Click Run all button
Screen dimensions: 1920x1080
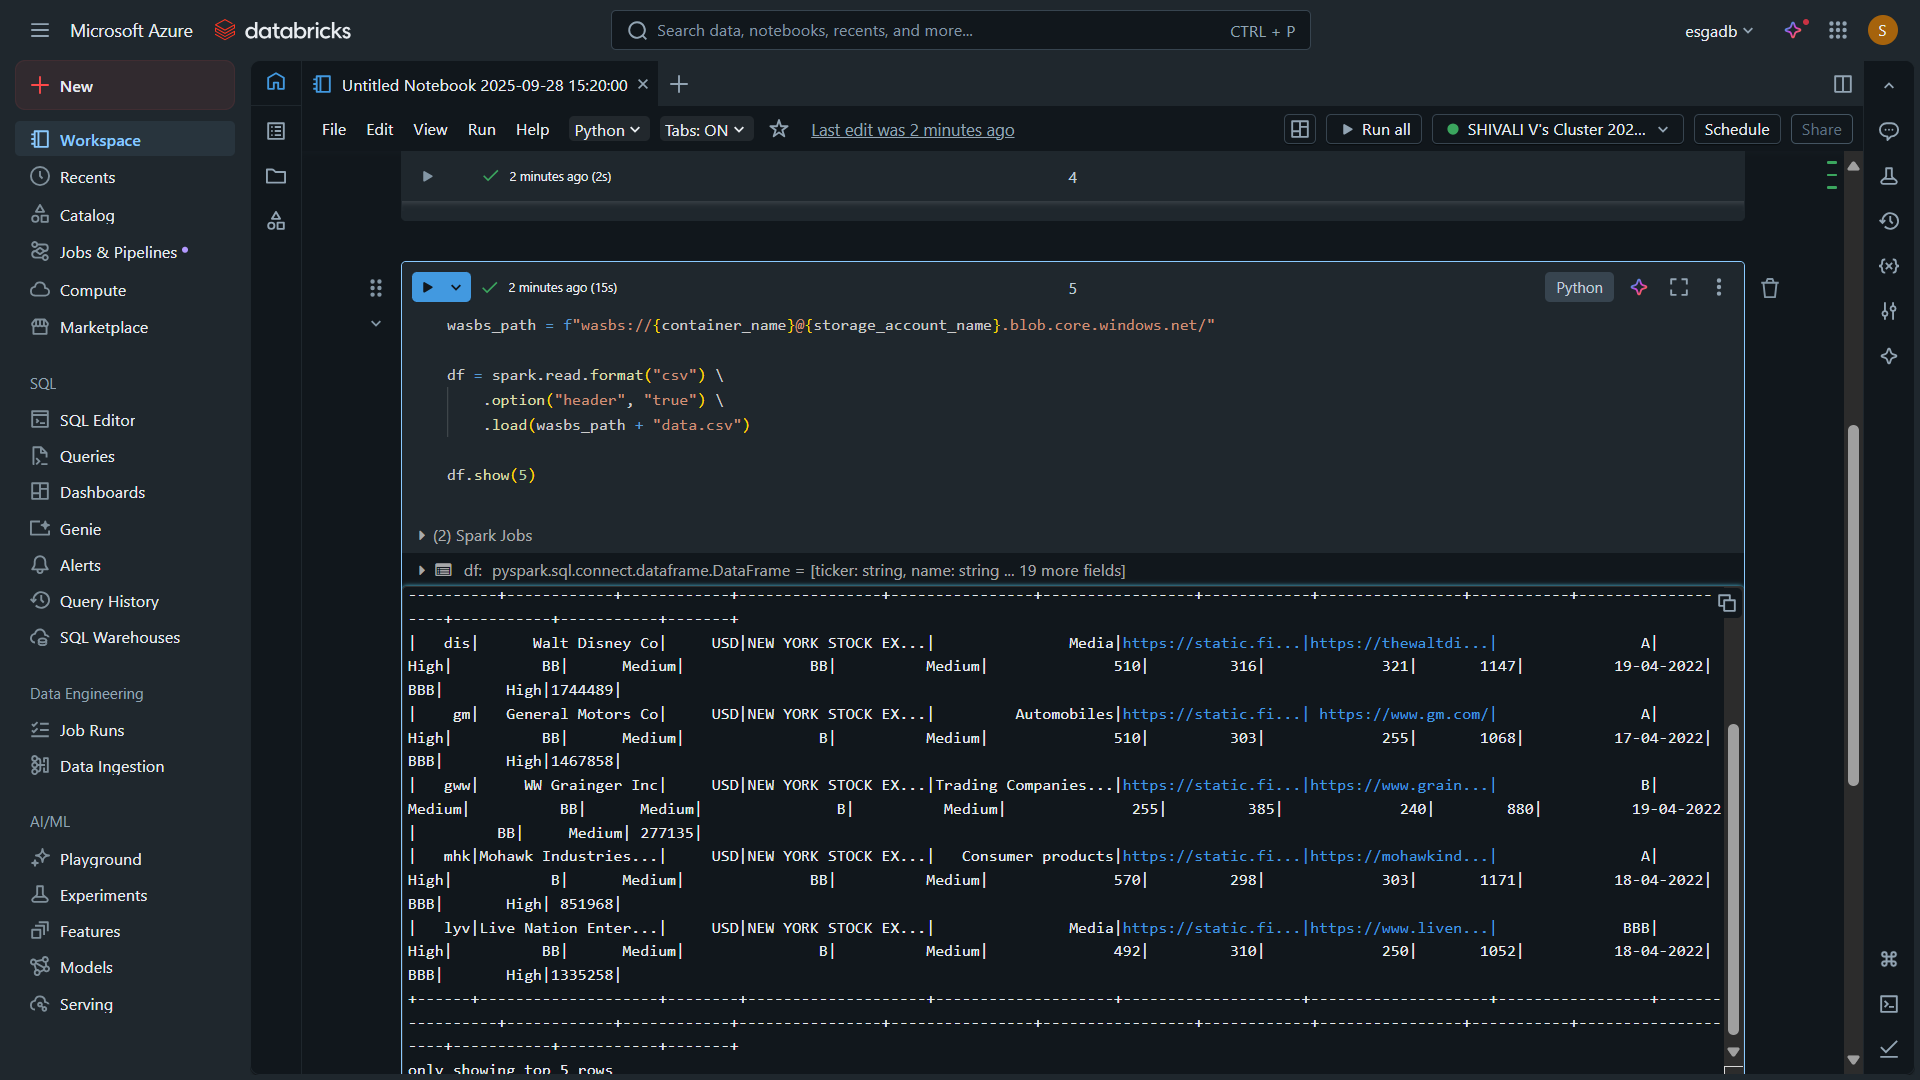point(1374,129)
